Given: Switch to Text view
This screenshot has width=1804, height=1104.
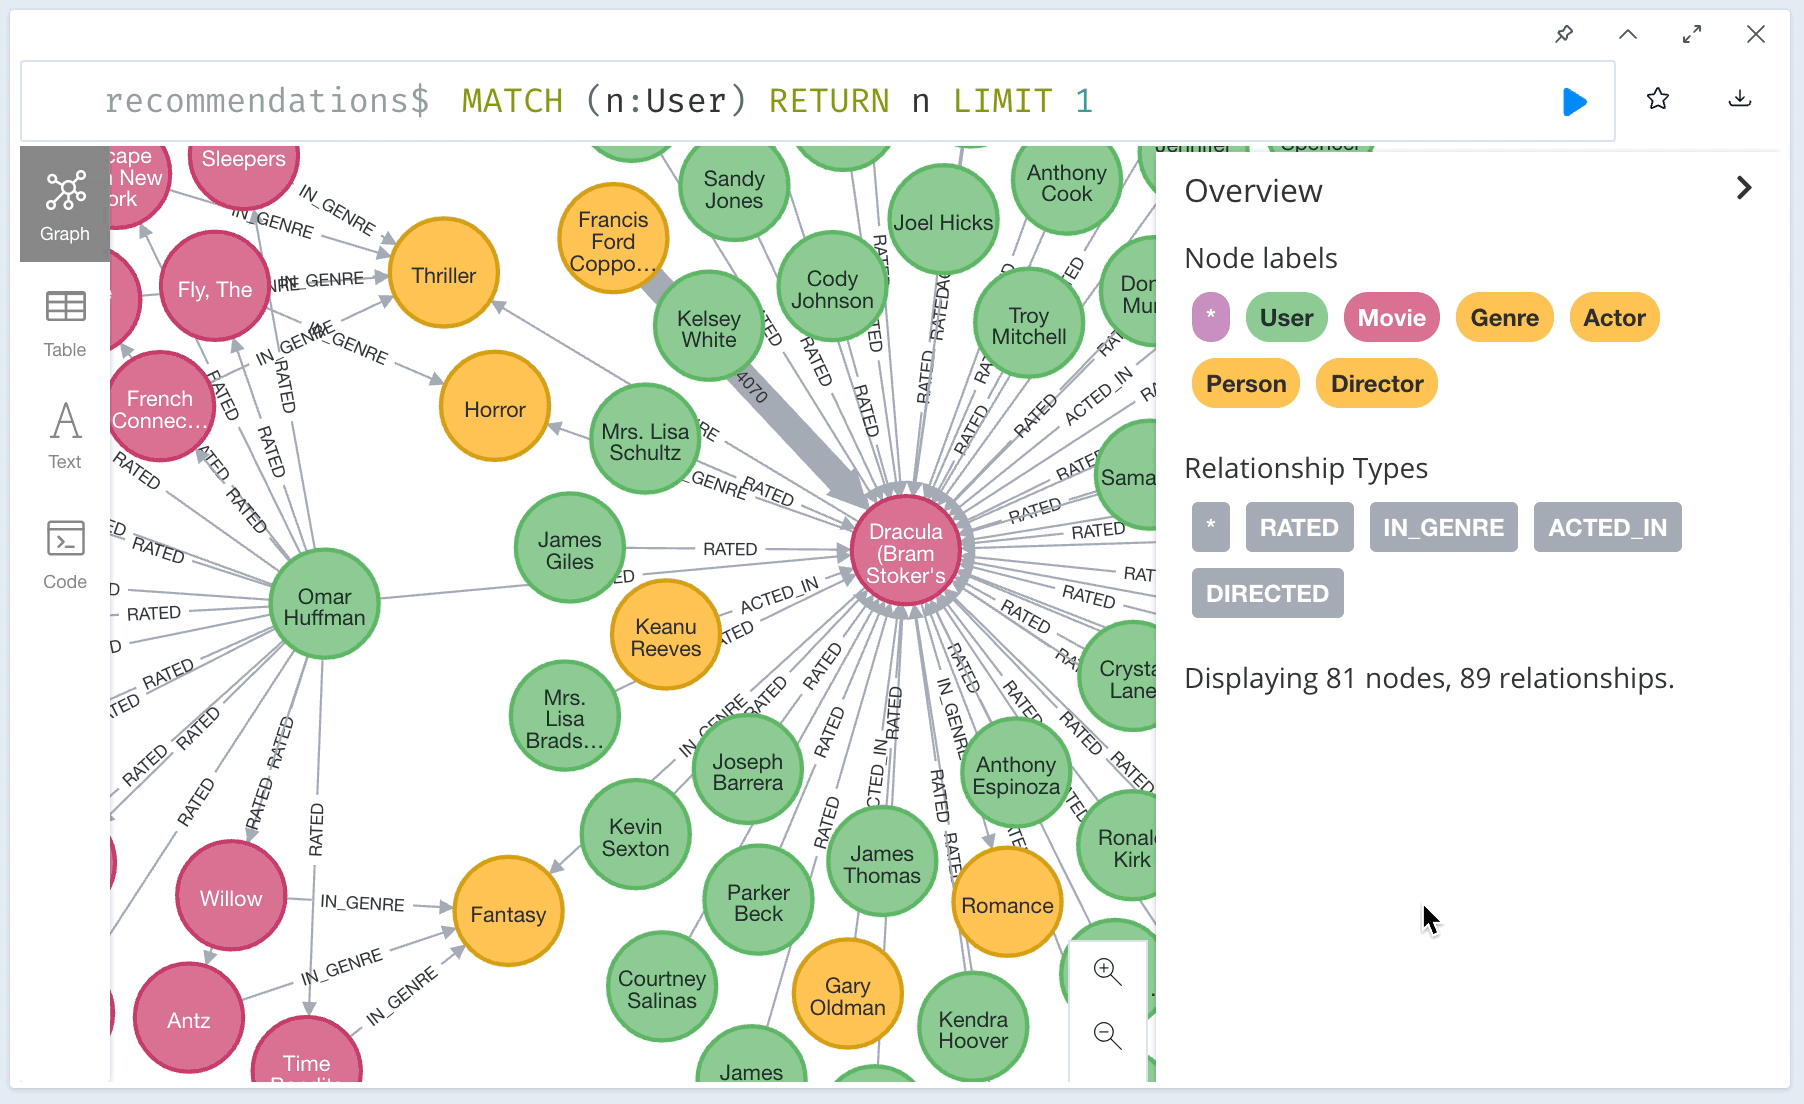Looking at the screenshot, I should point(65,436).
